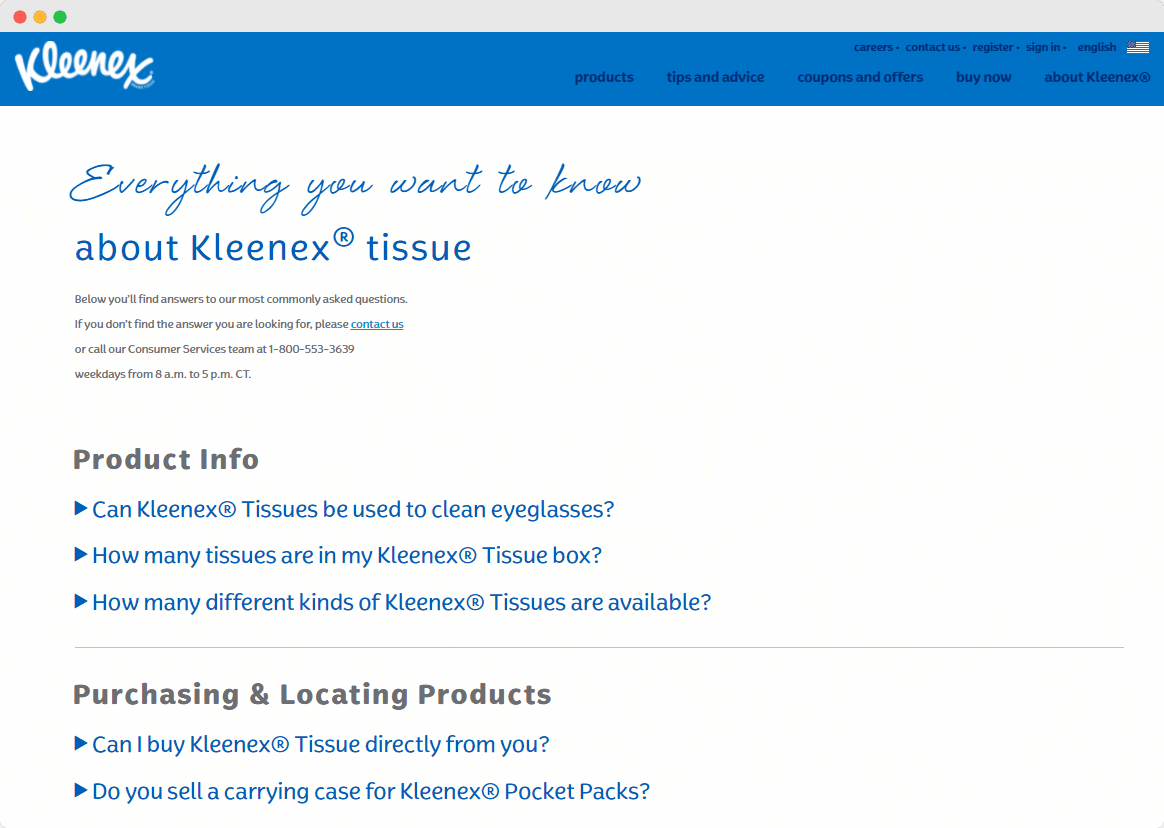Expand the carrying case for Pocket Packs question
The height and width of the screenshot is (828, 1164).
coord(370,790)
